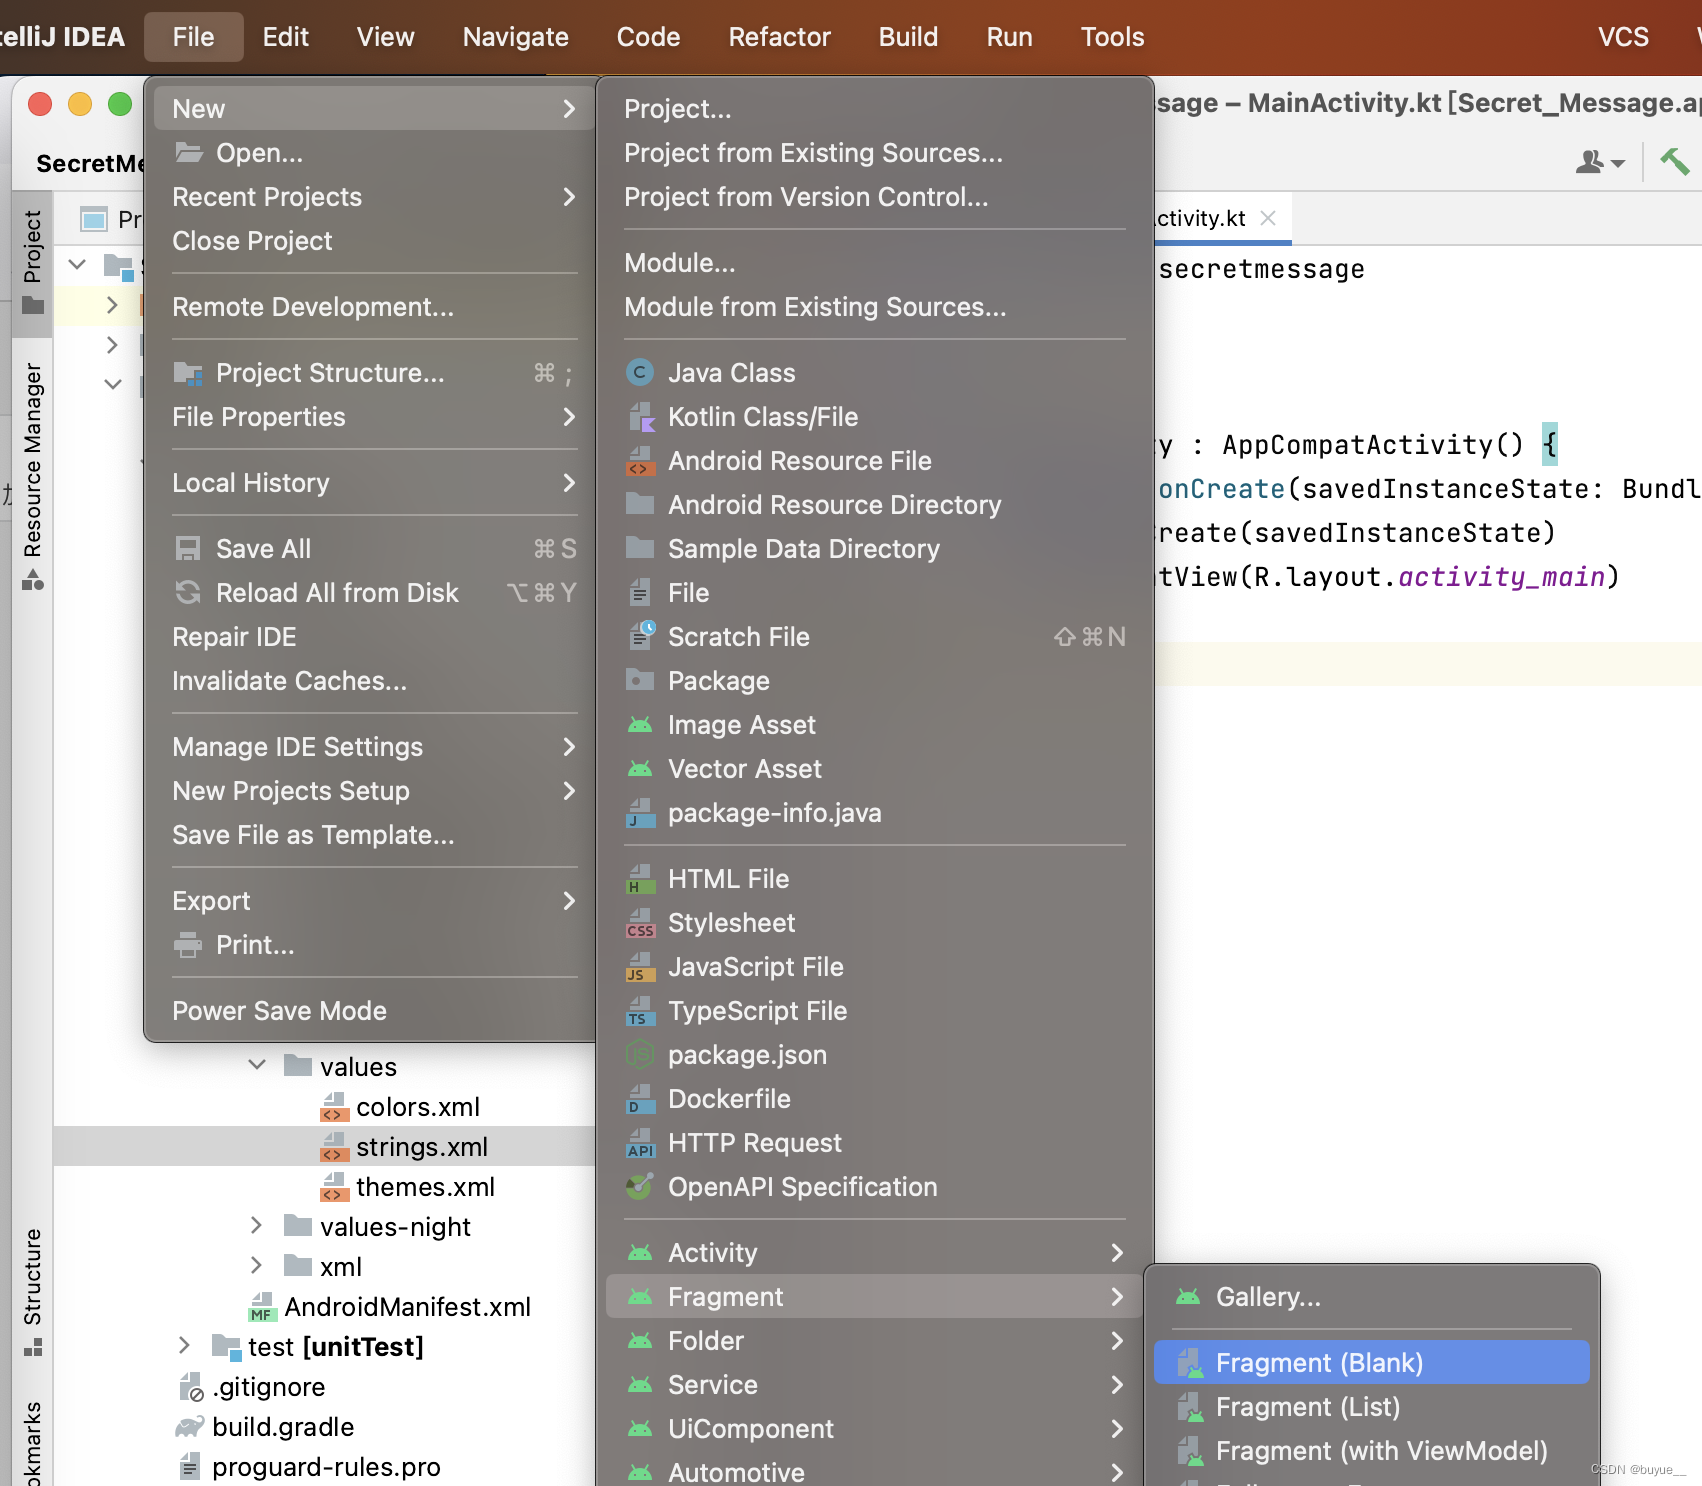Image resolution: width=1702 pixels, height=1486 pixels.
Task: Open the Build menu
Action: pos(909,37)
